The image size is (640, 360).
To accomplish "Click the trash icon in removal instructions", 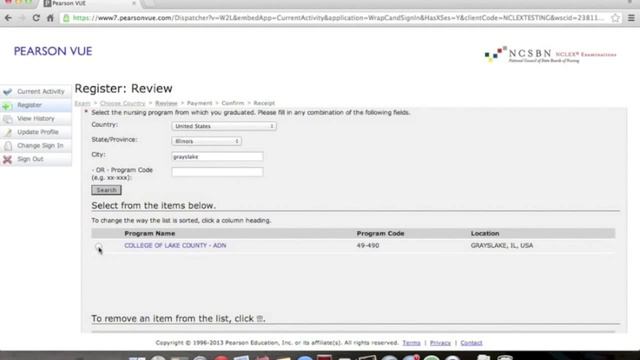I will [259, 319].
